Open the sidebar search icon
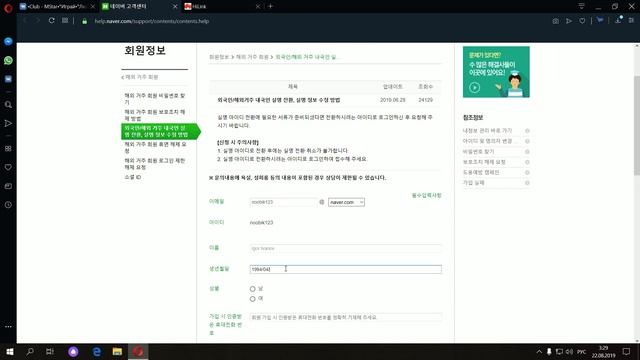 pos(8,104)
